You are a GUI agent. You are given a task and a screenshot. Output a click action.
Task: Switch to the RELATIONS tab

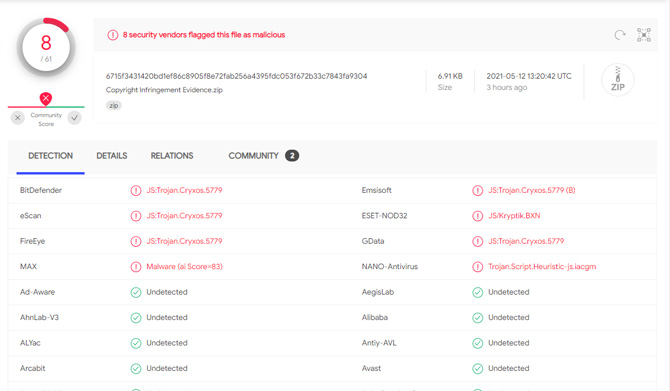172,156
